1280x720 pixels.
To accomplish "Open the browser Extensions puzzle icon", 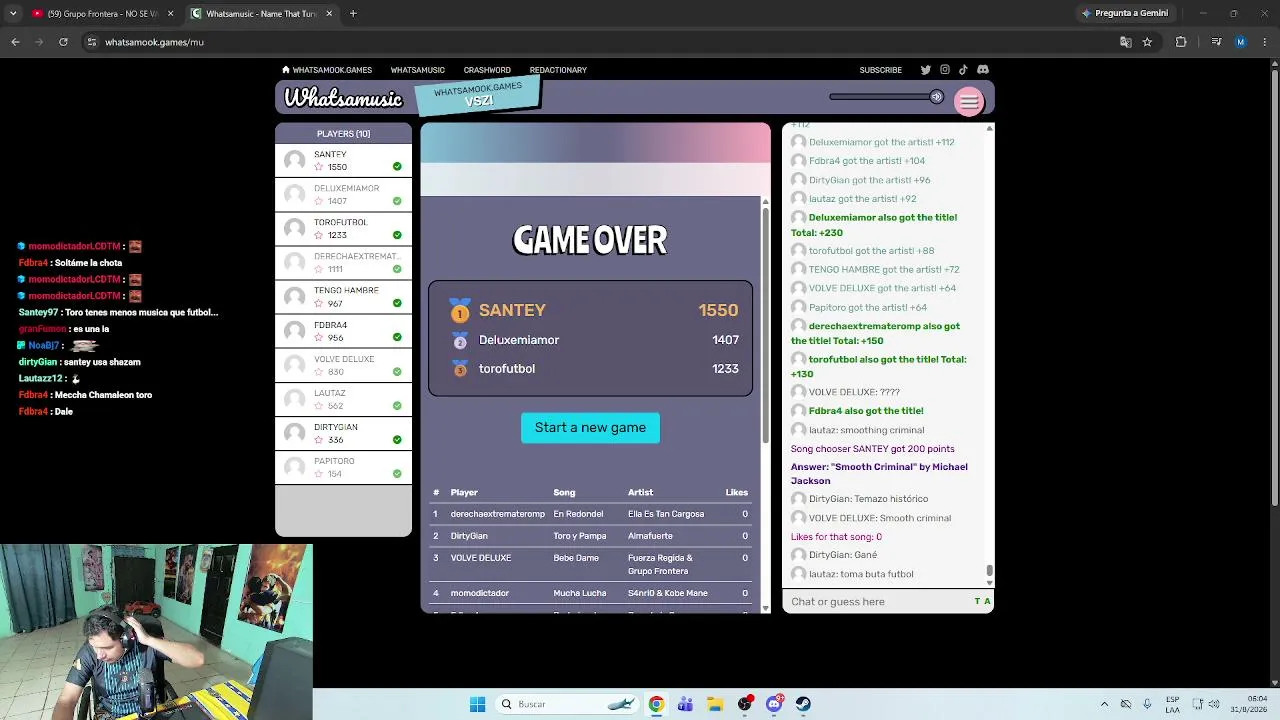I will click(x=1181, y=42).
